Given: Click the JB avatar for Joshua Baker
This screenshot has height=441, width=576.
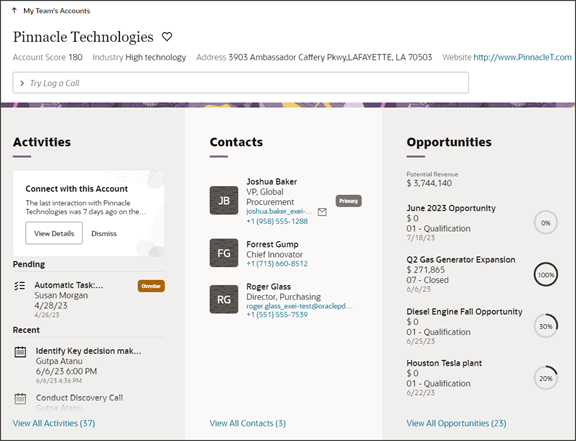Looking at the screenshot, I should pos(224,201).
